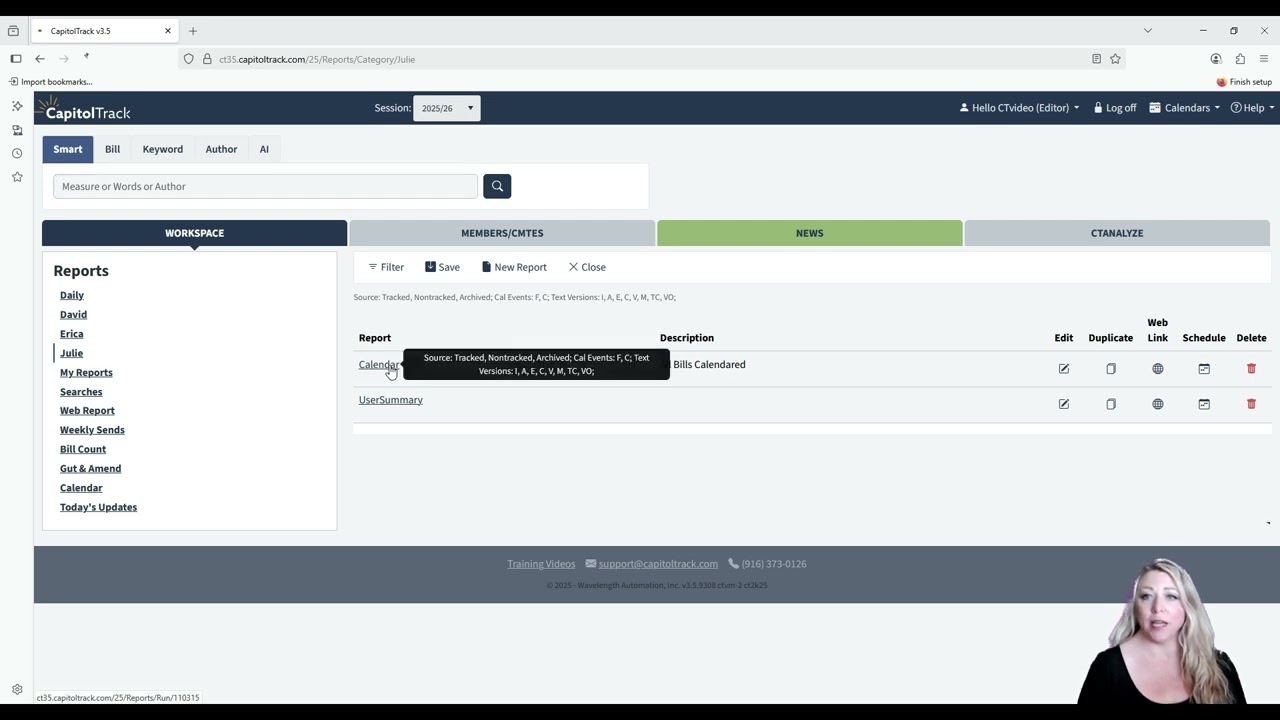The width and height of the screenshot is (1280, 720).
Task: Open a new browser tab
Action: tap(193, 31)
